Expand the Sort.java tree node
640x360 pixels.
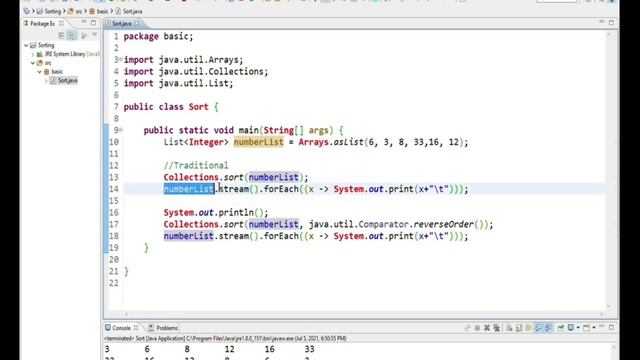[46, 81]
